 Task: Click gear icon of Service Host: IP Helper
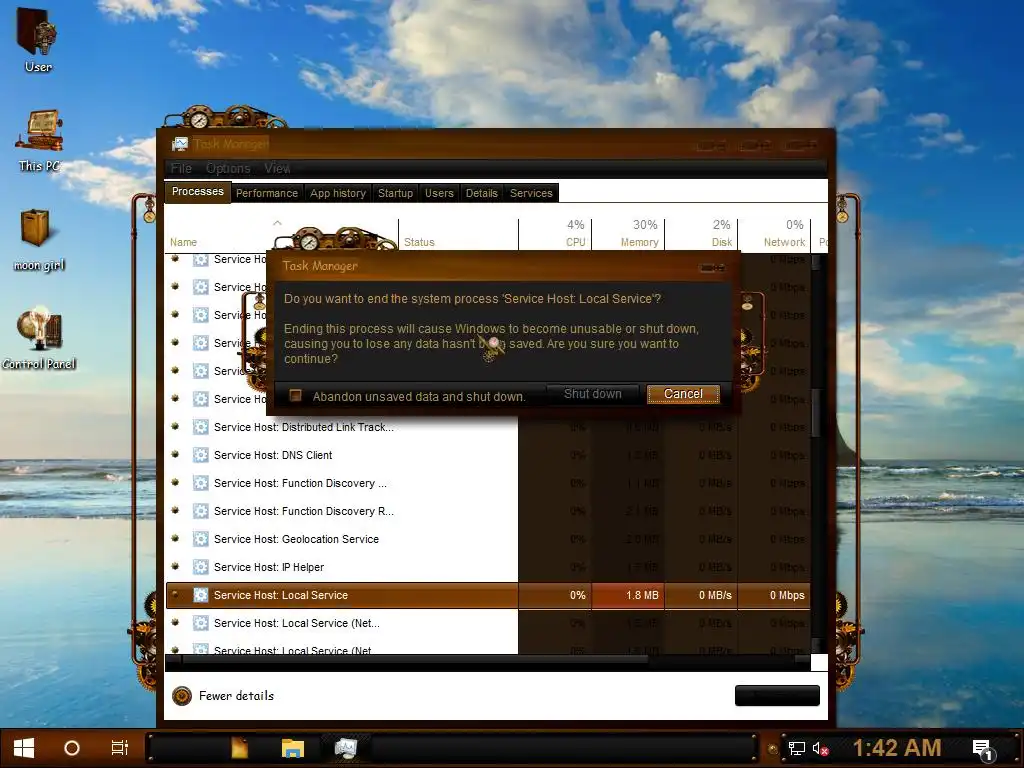coord(200,567)
